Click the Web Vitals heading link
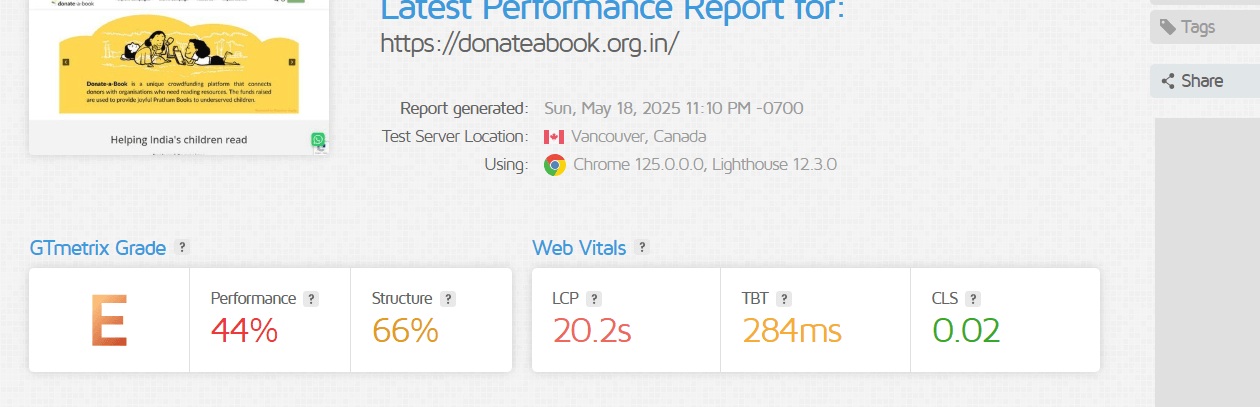 [x=579, y=248]
